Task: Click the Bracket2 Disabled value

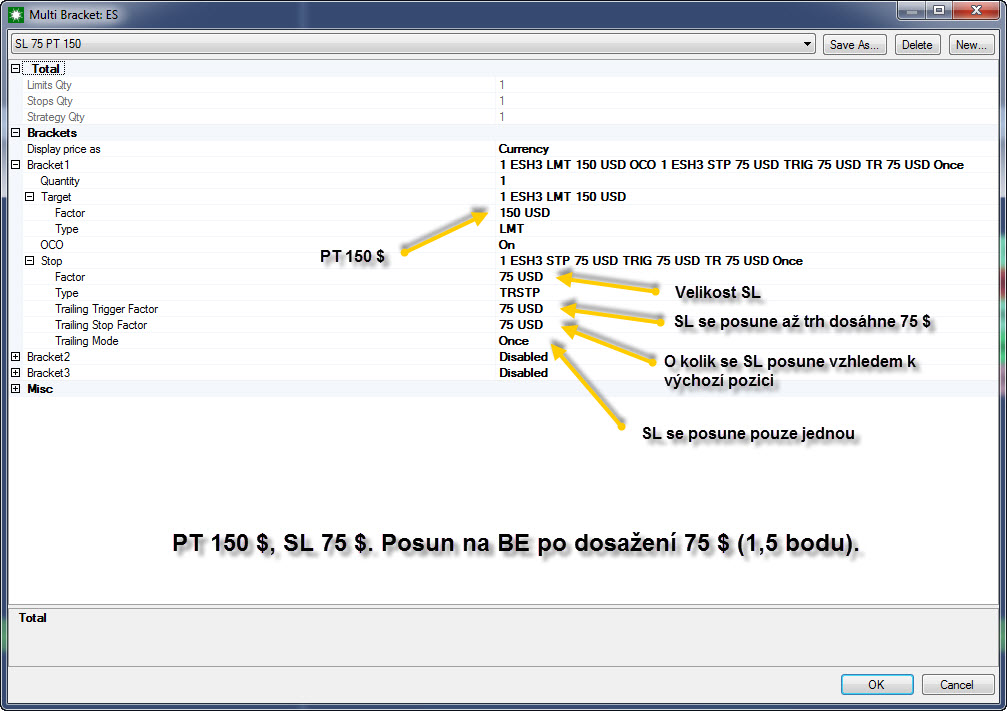Action: (523, 356)
